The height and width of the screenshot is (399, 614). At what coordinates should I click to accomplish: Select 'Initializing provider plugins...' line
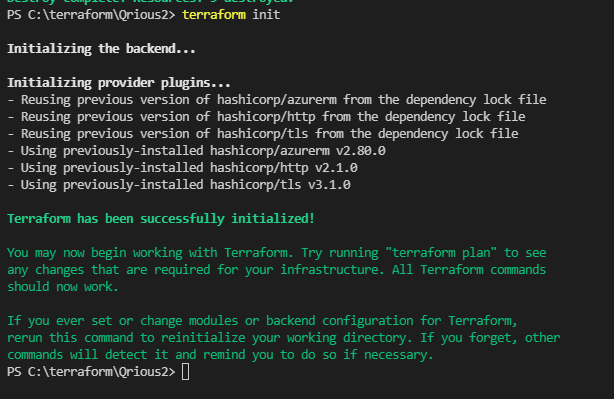click(x=119, y=83)
